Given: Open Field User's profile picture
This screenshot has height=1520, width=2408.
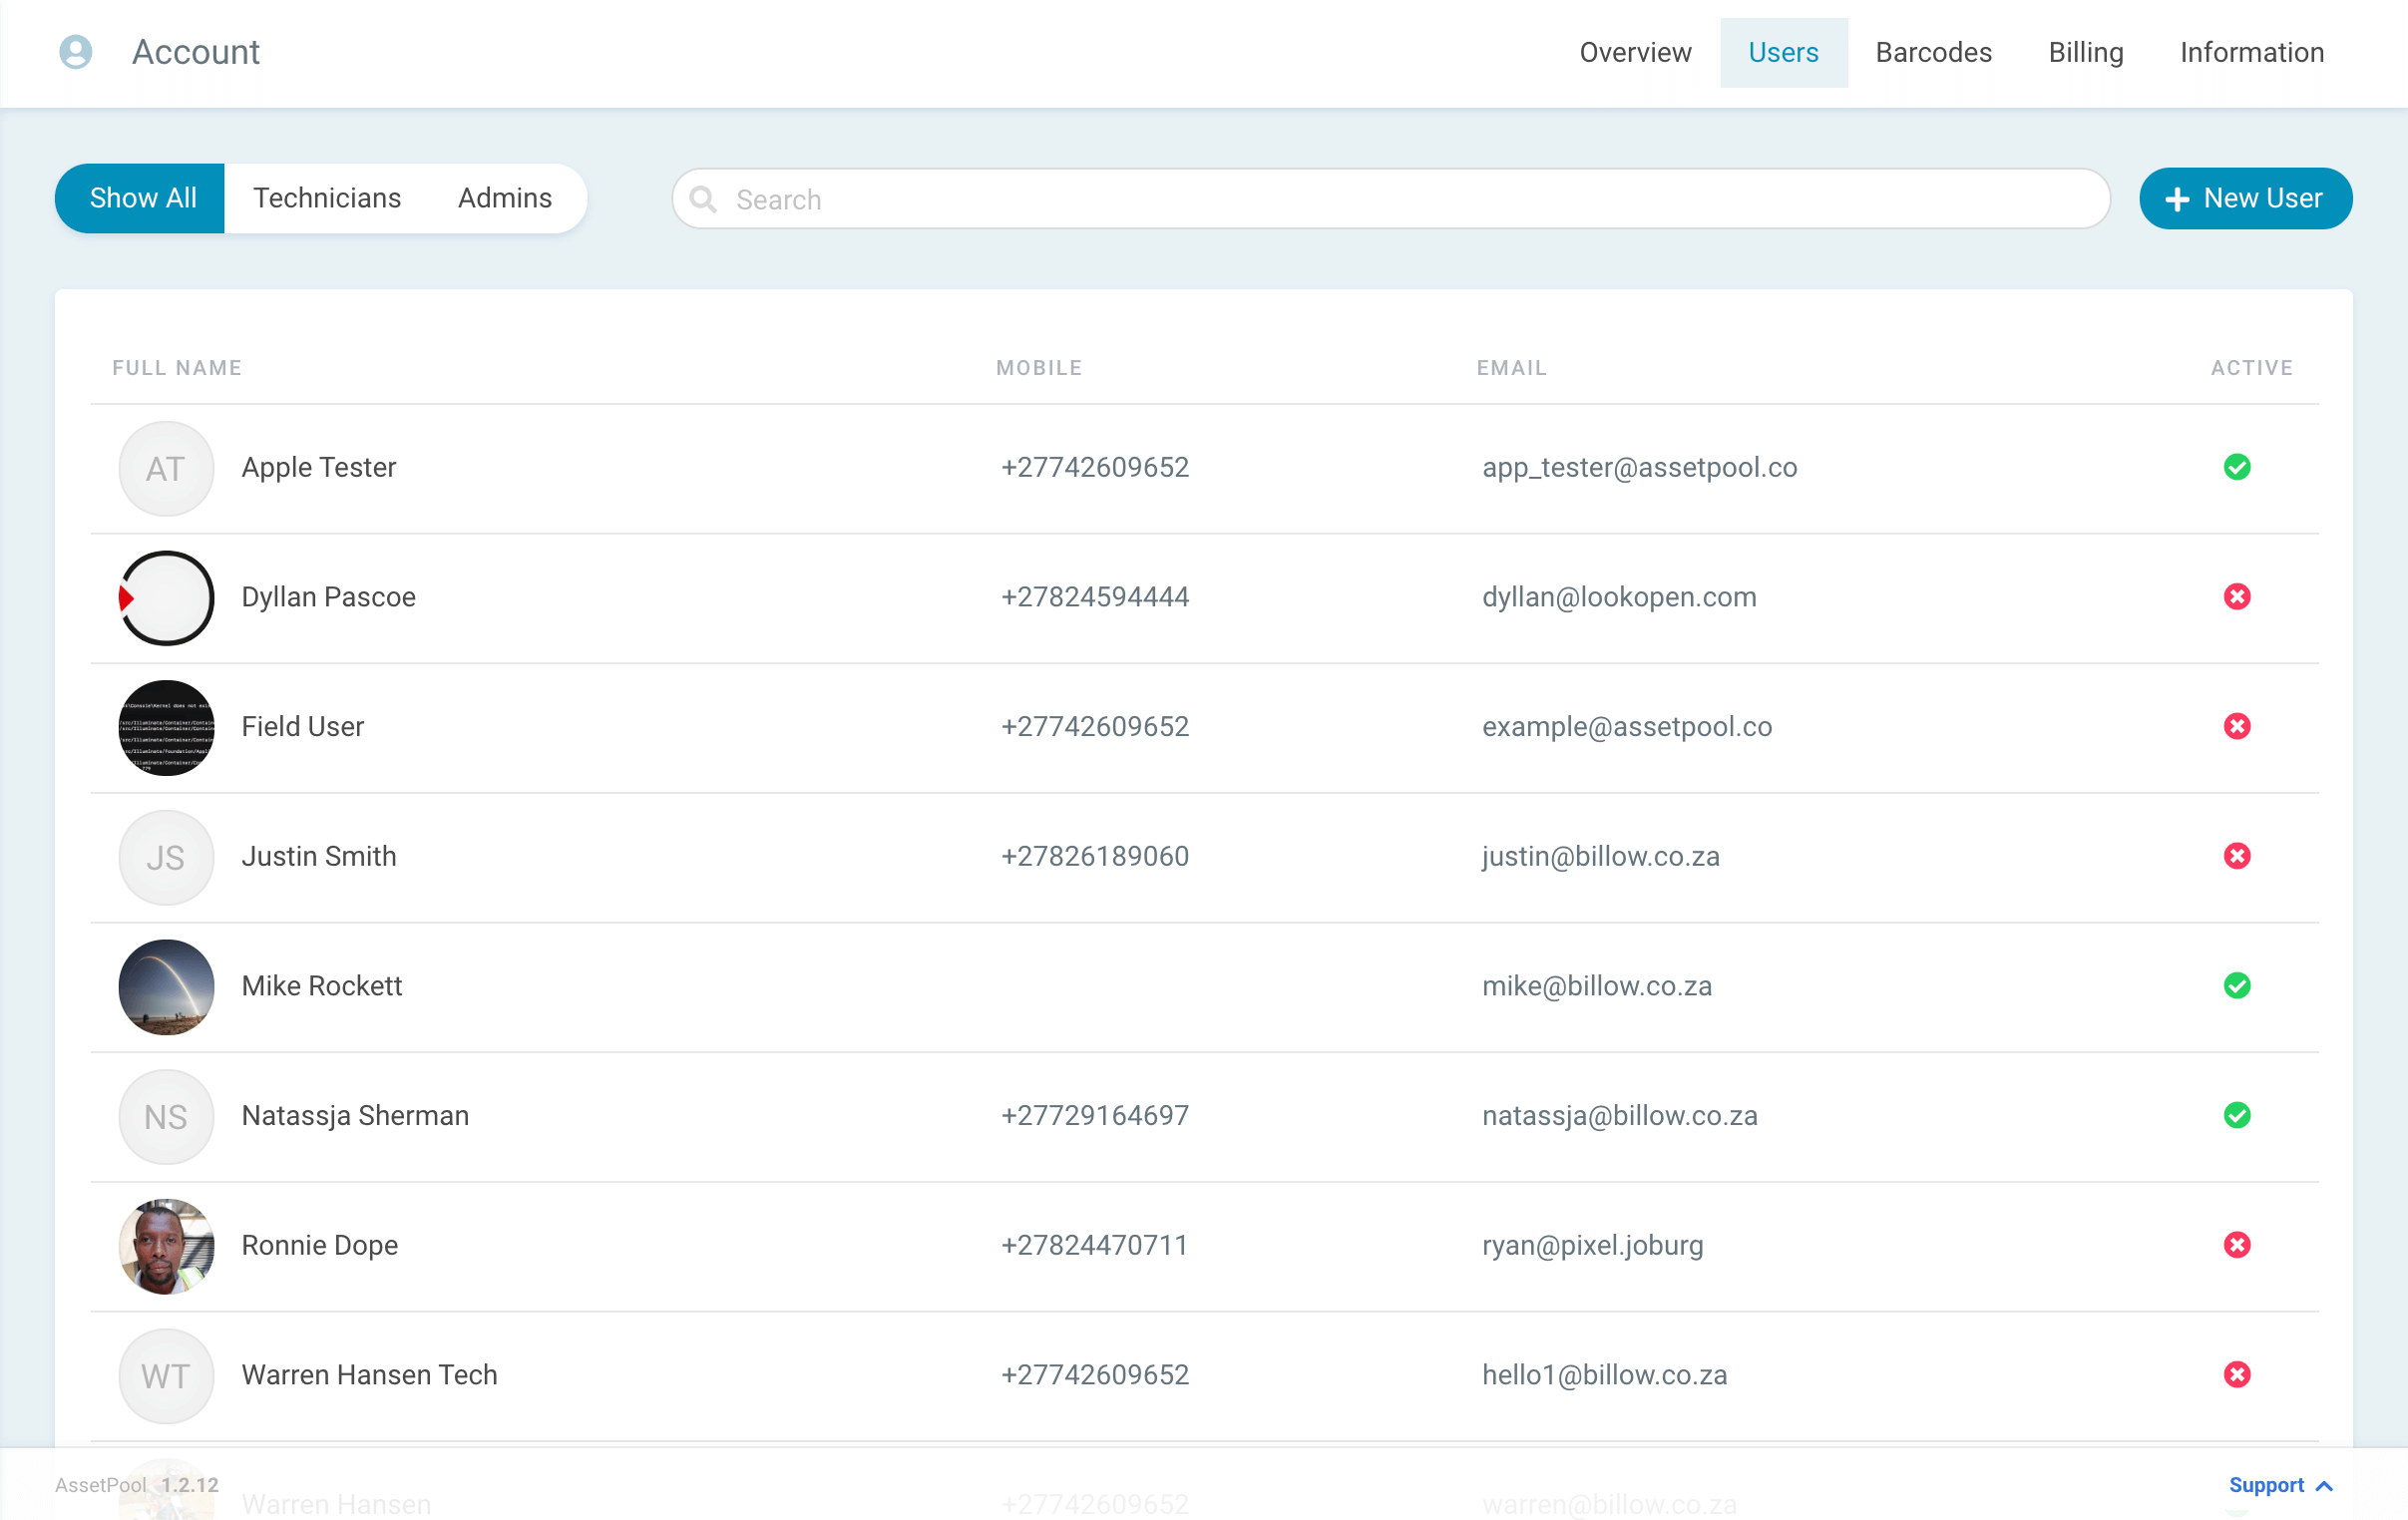Looking at the screenshot, I should 165,727.
